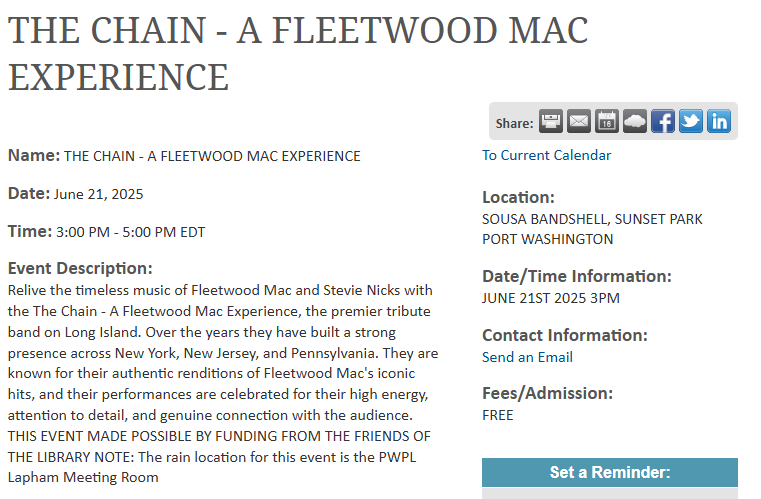Click the PWPL Lapham Meeting Room rain note
Viewport: 761px width, 499px height.
pyautogui.click(x=212, y=467)
